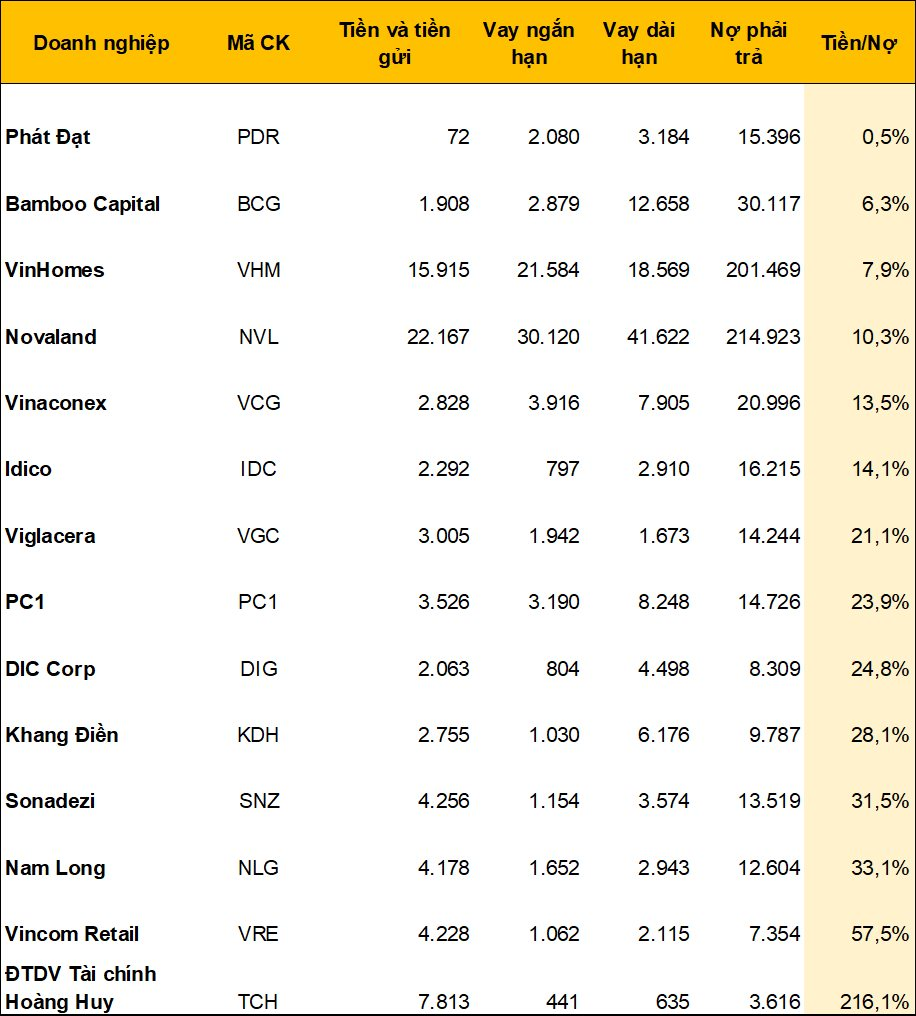This screenshot has width=916, height=1016.
Task: Click Novaland's ratio 10,3%
Action: [x=880, y=337]
